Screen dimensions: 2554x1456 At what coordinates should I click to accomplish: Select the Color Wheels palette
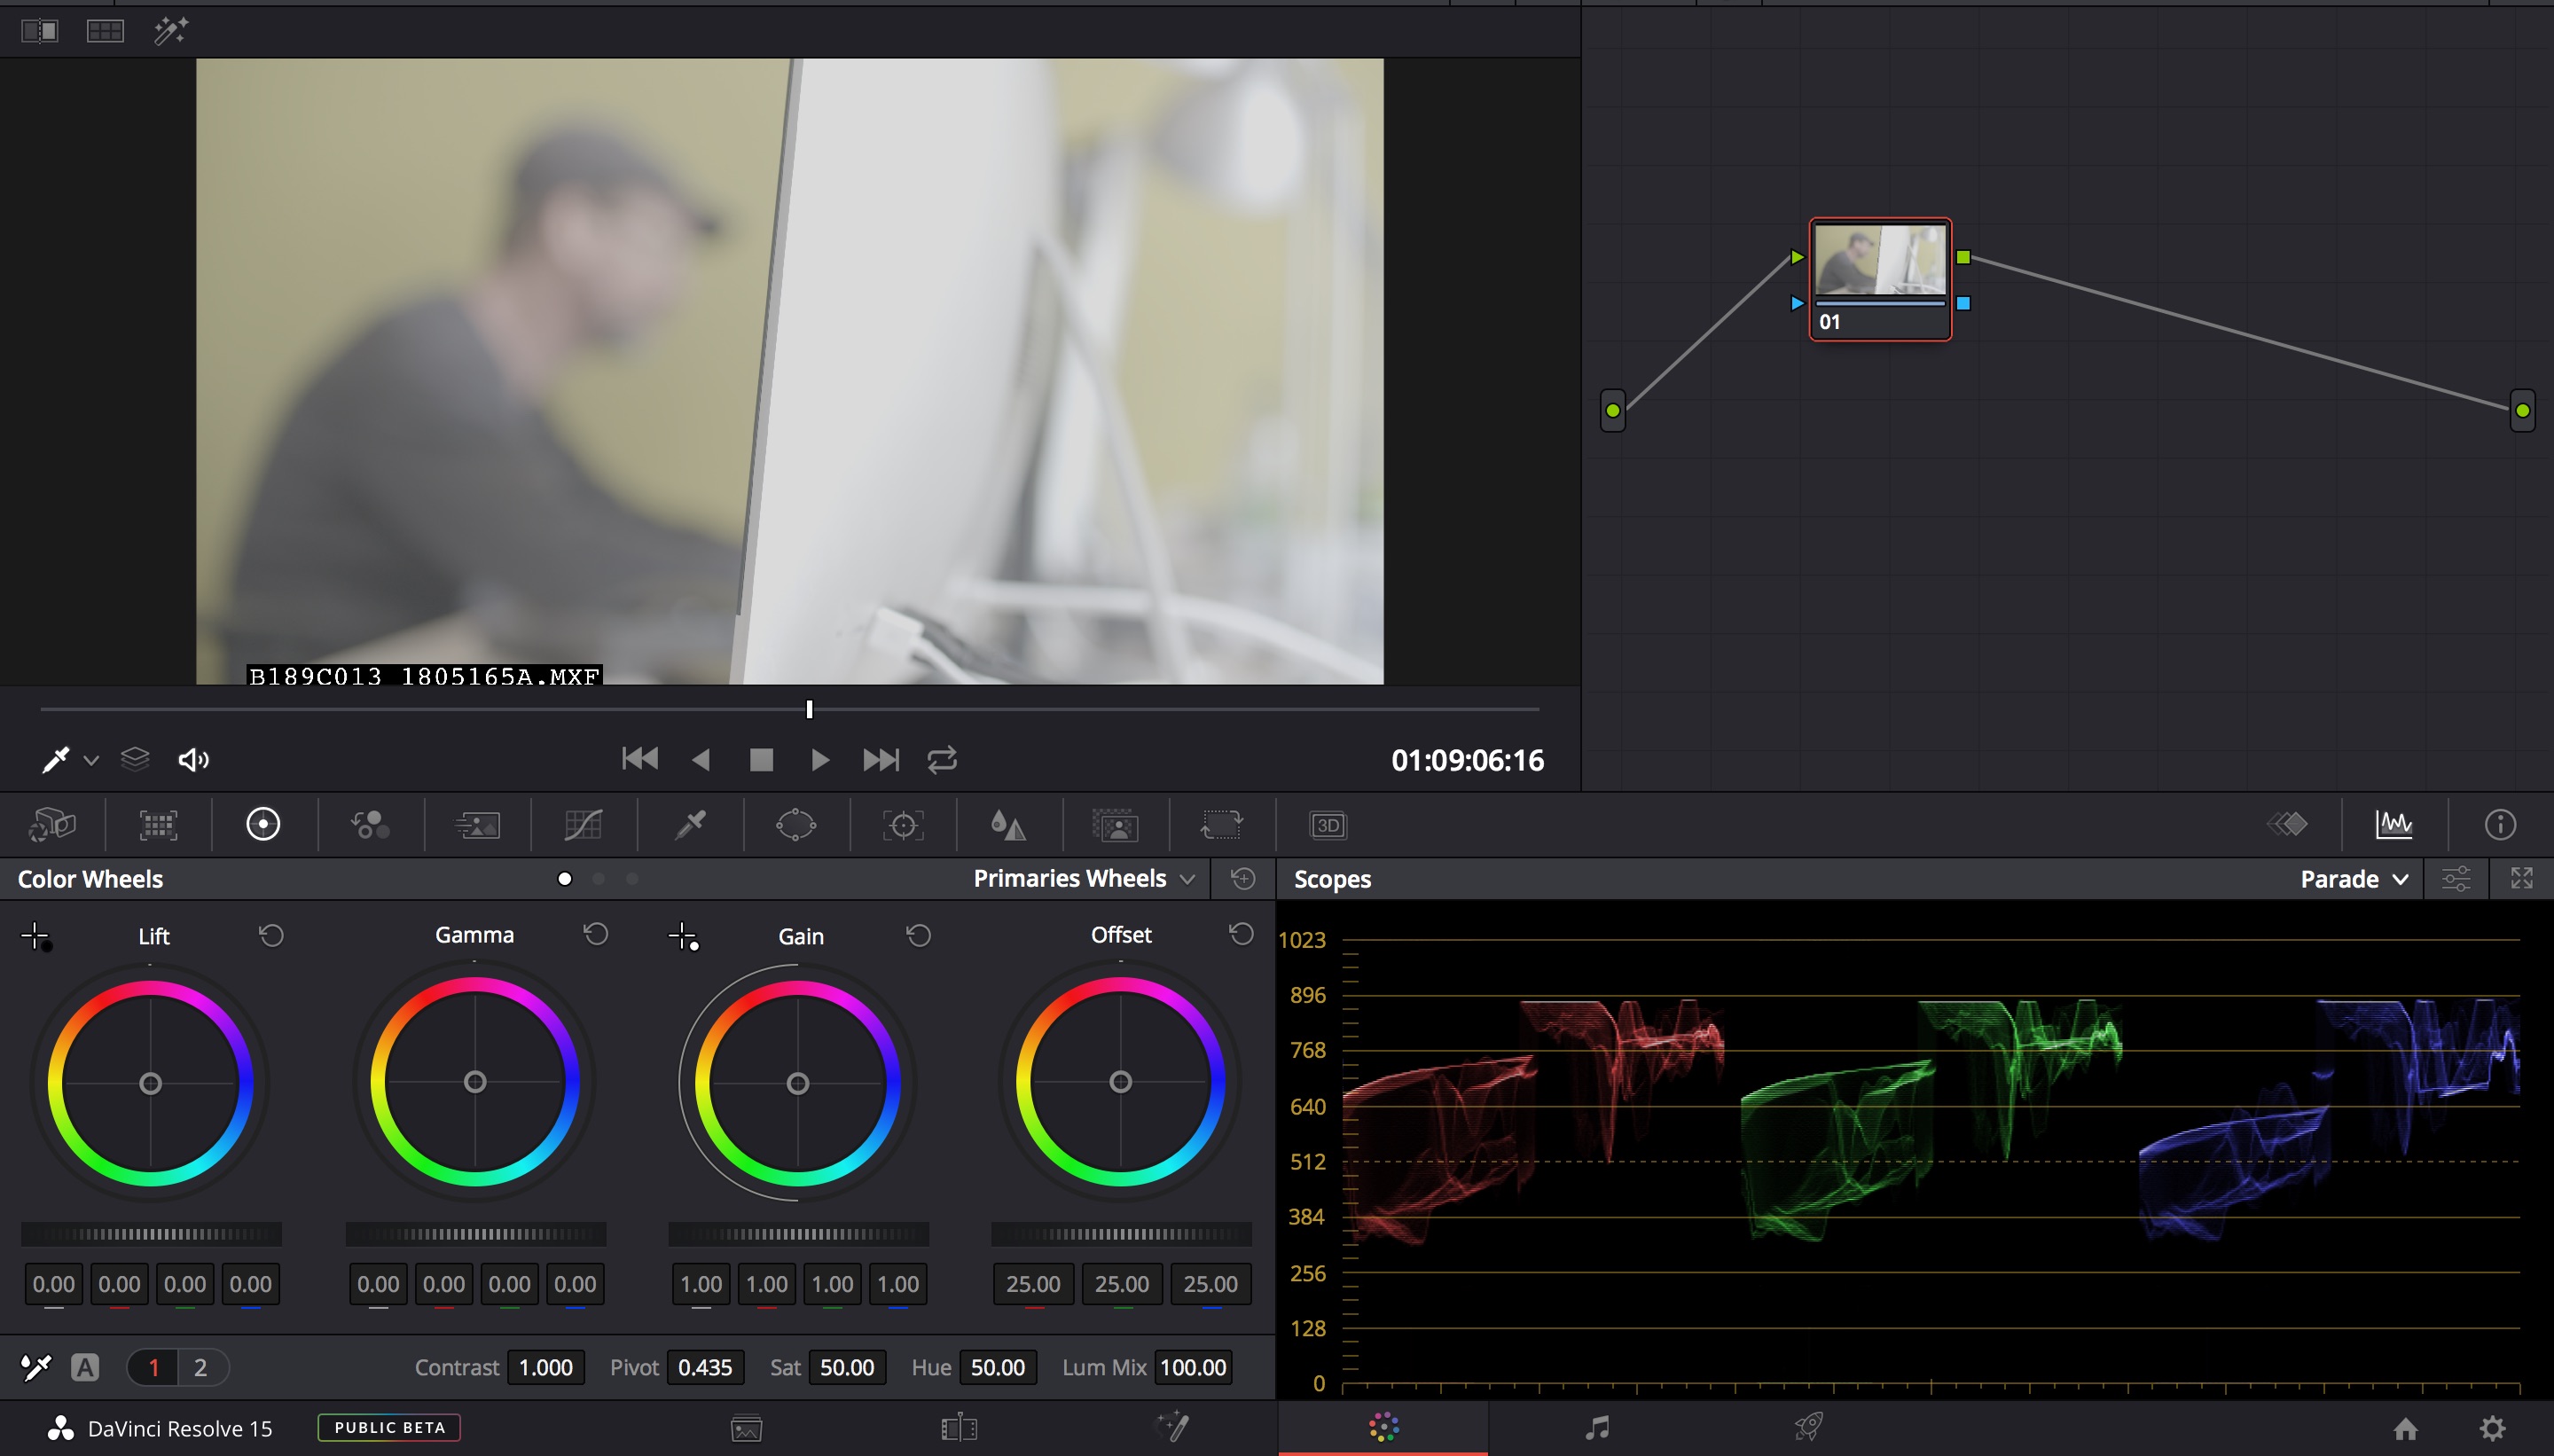[x=263, y=824]
